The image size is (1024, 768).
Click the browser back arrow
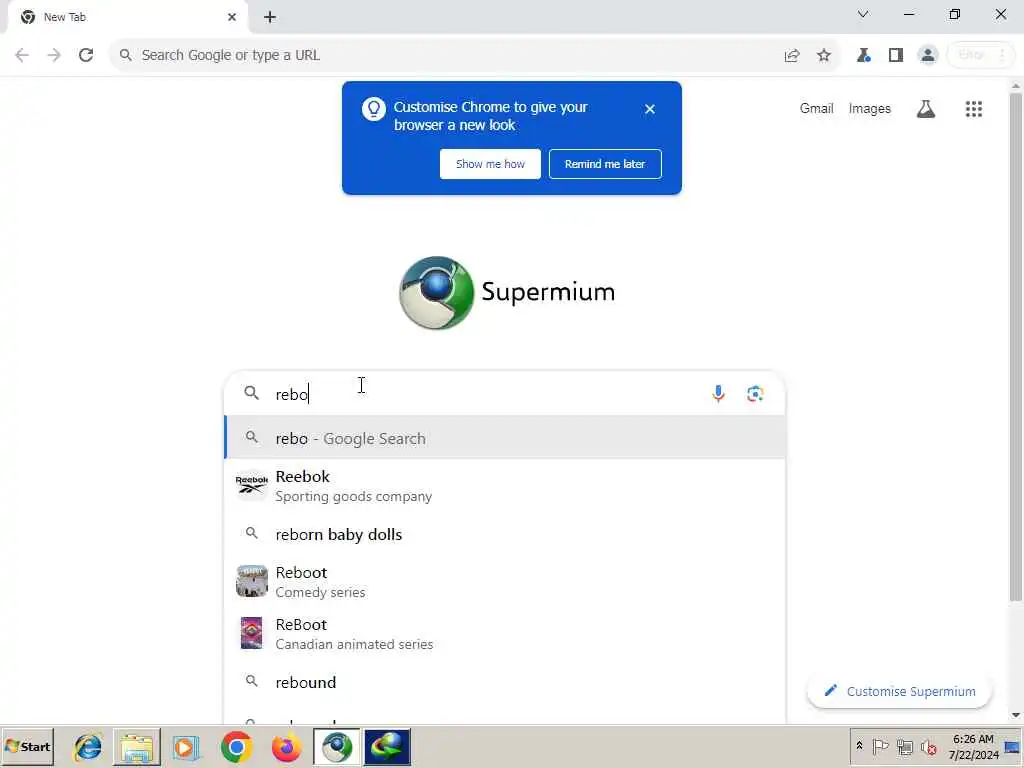click(22, 55)
